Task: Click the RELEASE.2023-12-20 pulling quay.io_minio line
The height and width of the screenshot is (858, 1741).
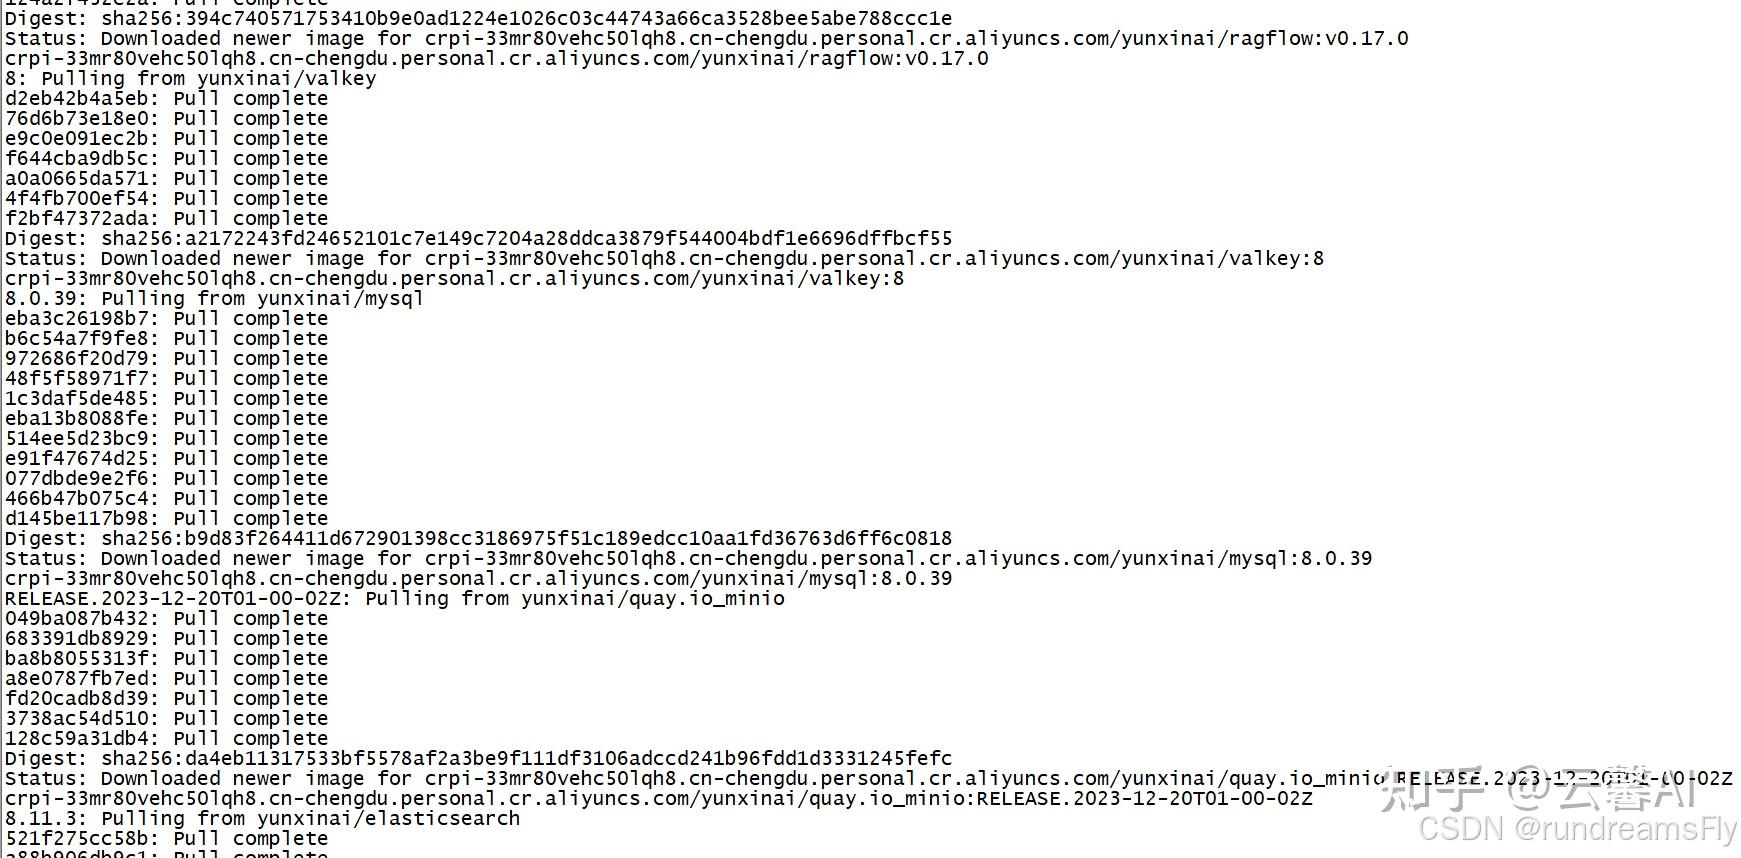Action: [x=394, y=599]
